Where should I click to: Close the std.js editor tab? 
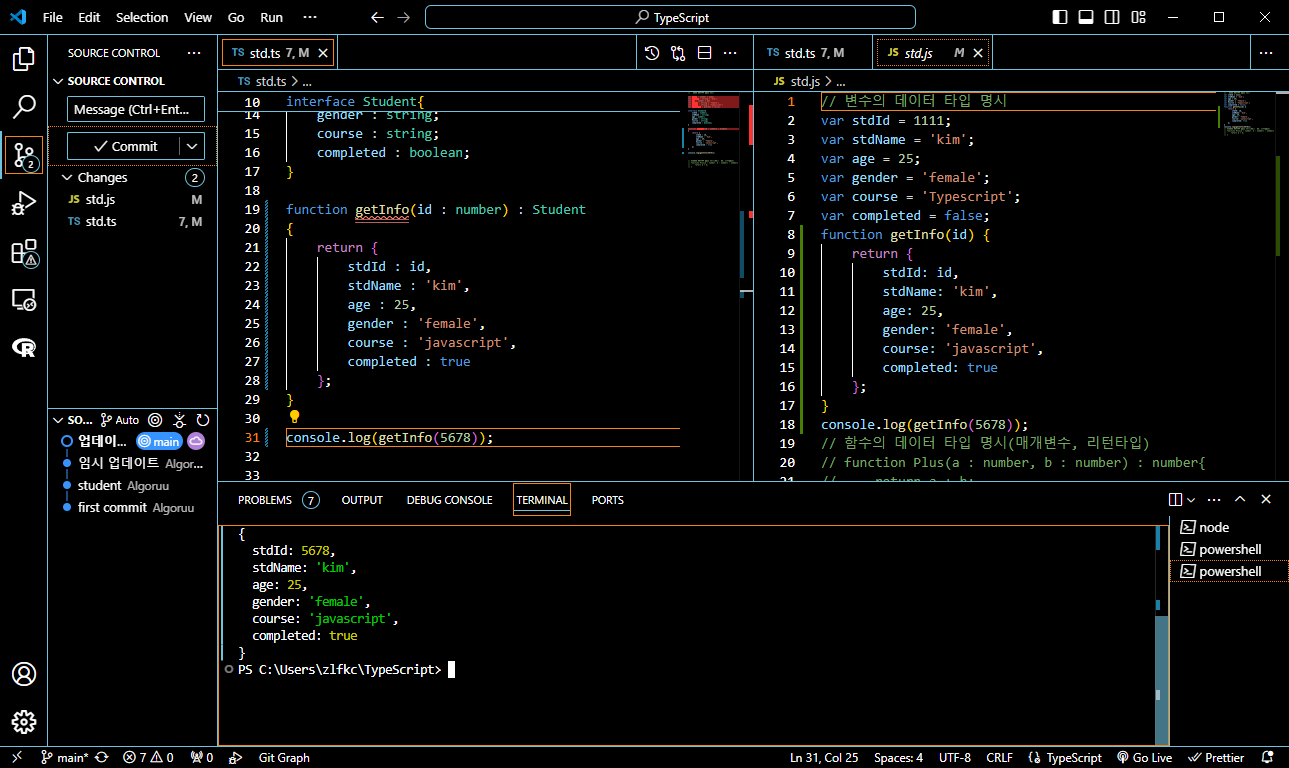click(x=978, y=53)
